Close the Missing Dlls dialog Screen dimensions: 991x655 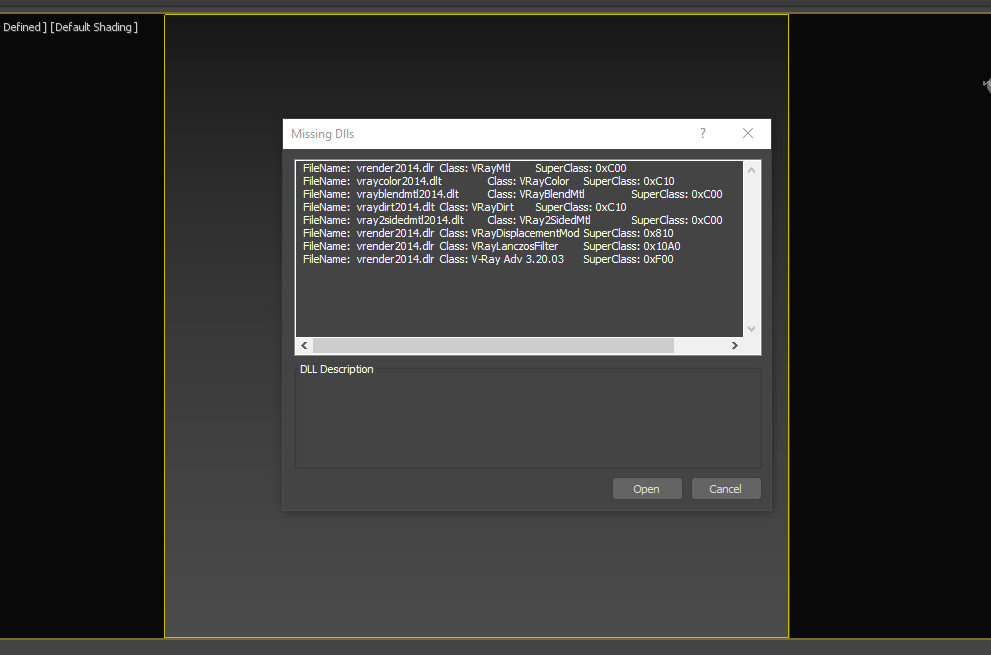pyautogui.click(x=748, y=133)
